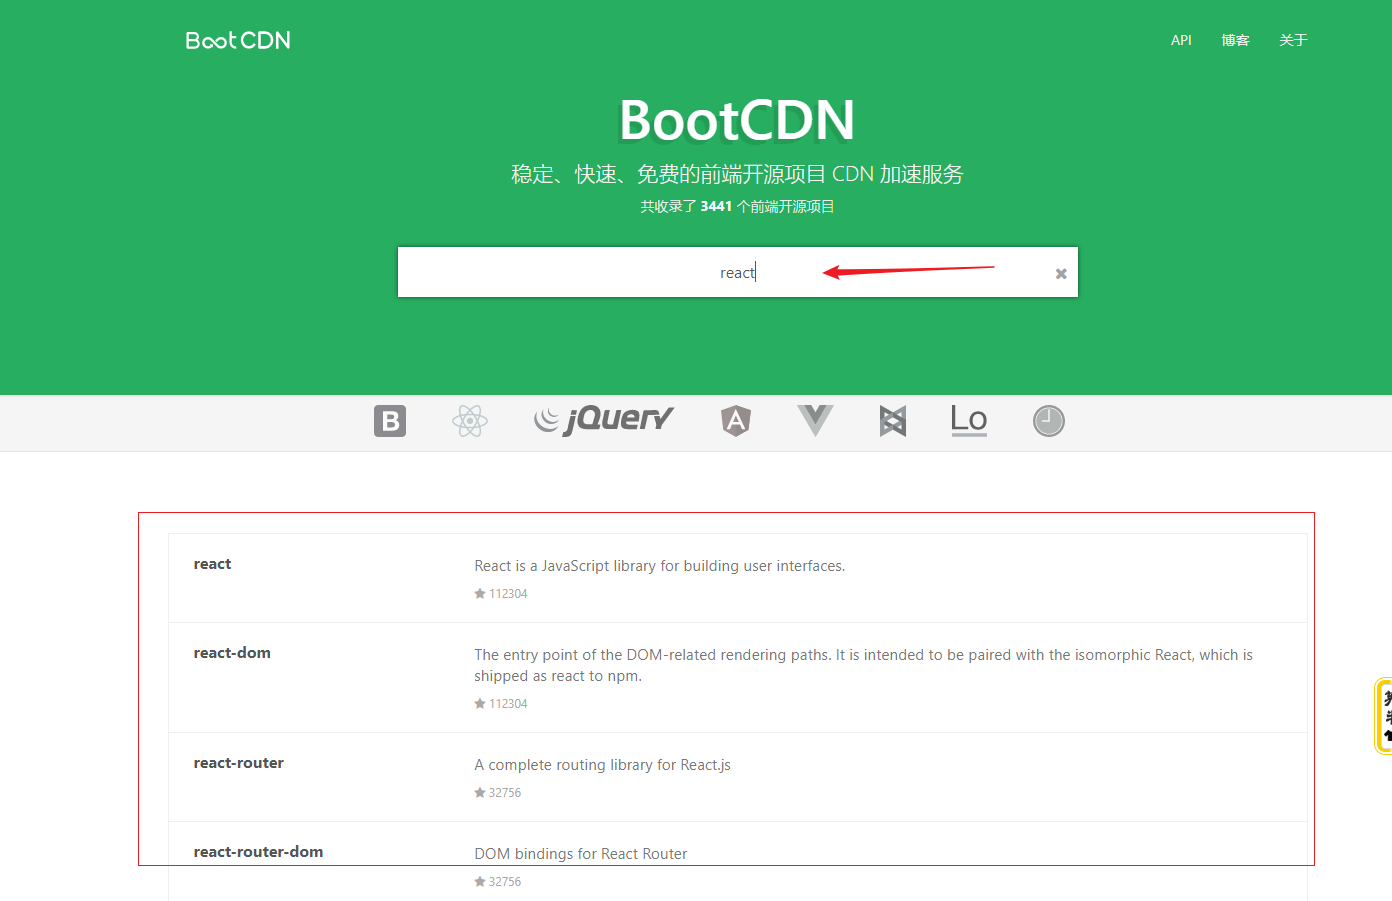
Task: Select the jQuery logo
Action: tap(604, 419)
